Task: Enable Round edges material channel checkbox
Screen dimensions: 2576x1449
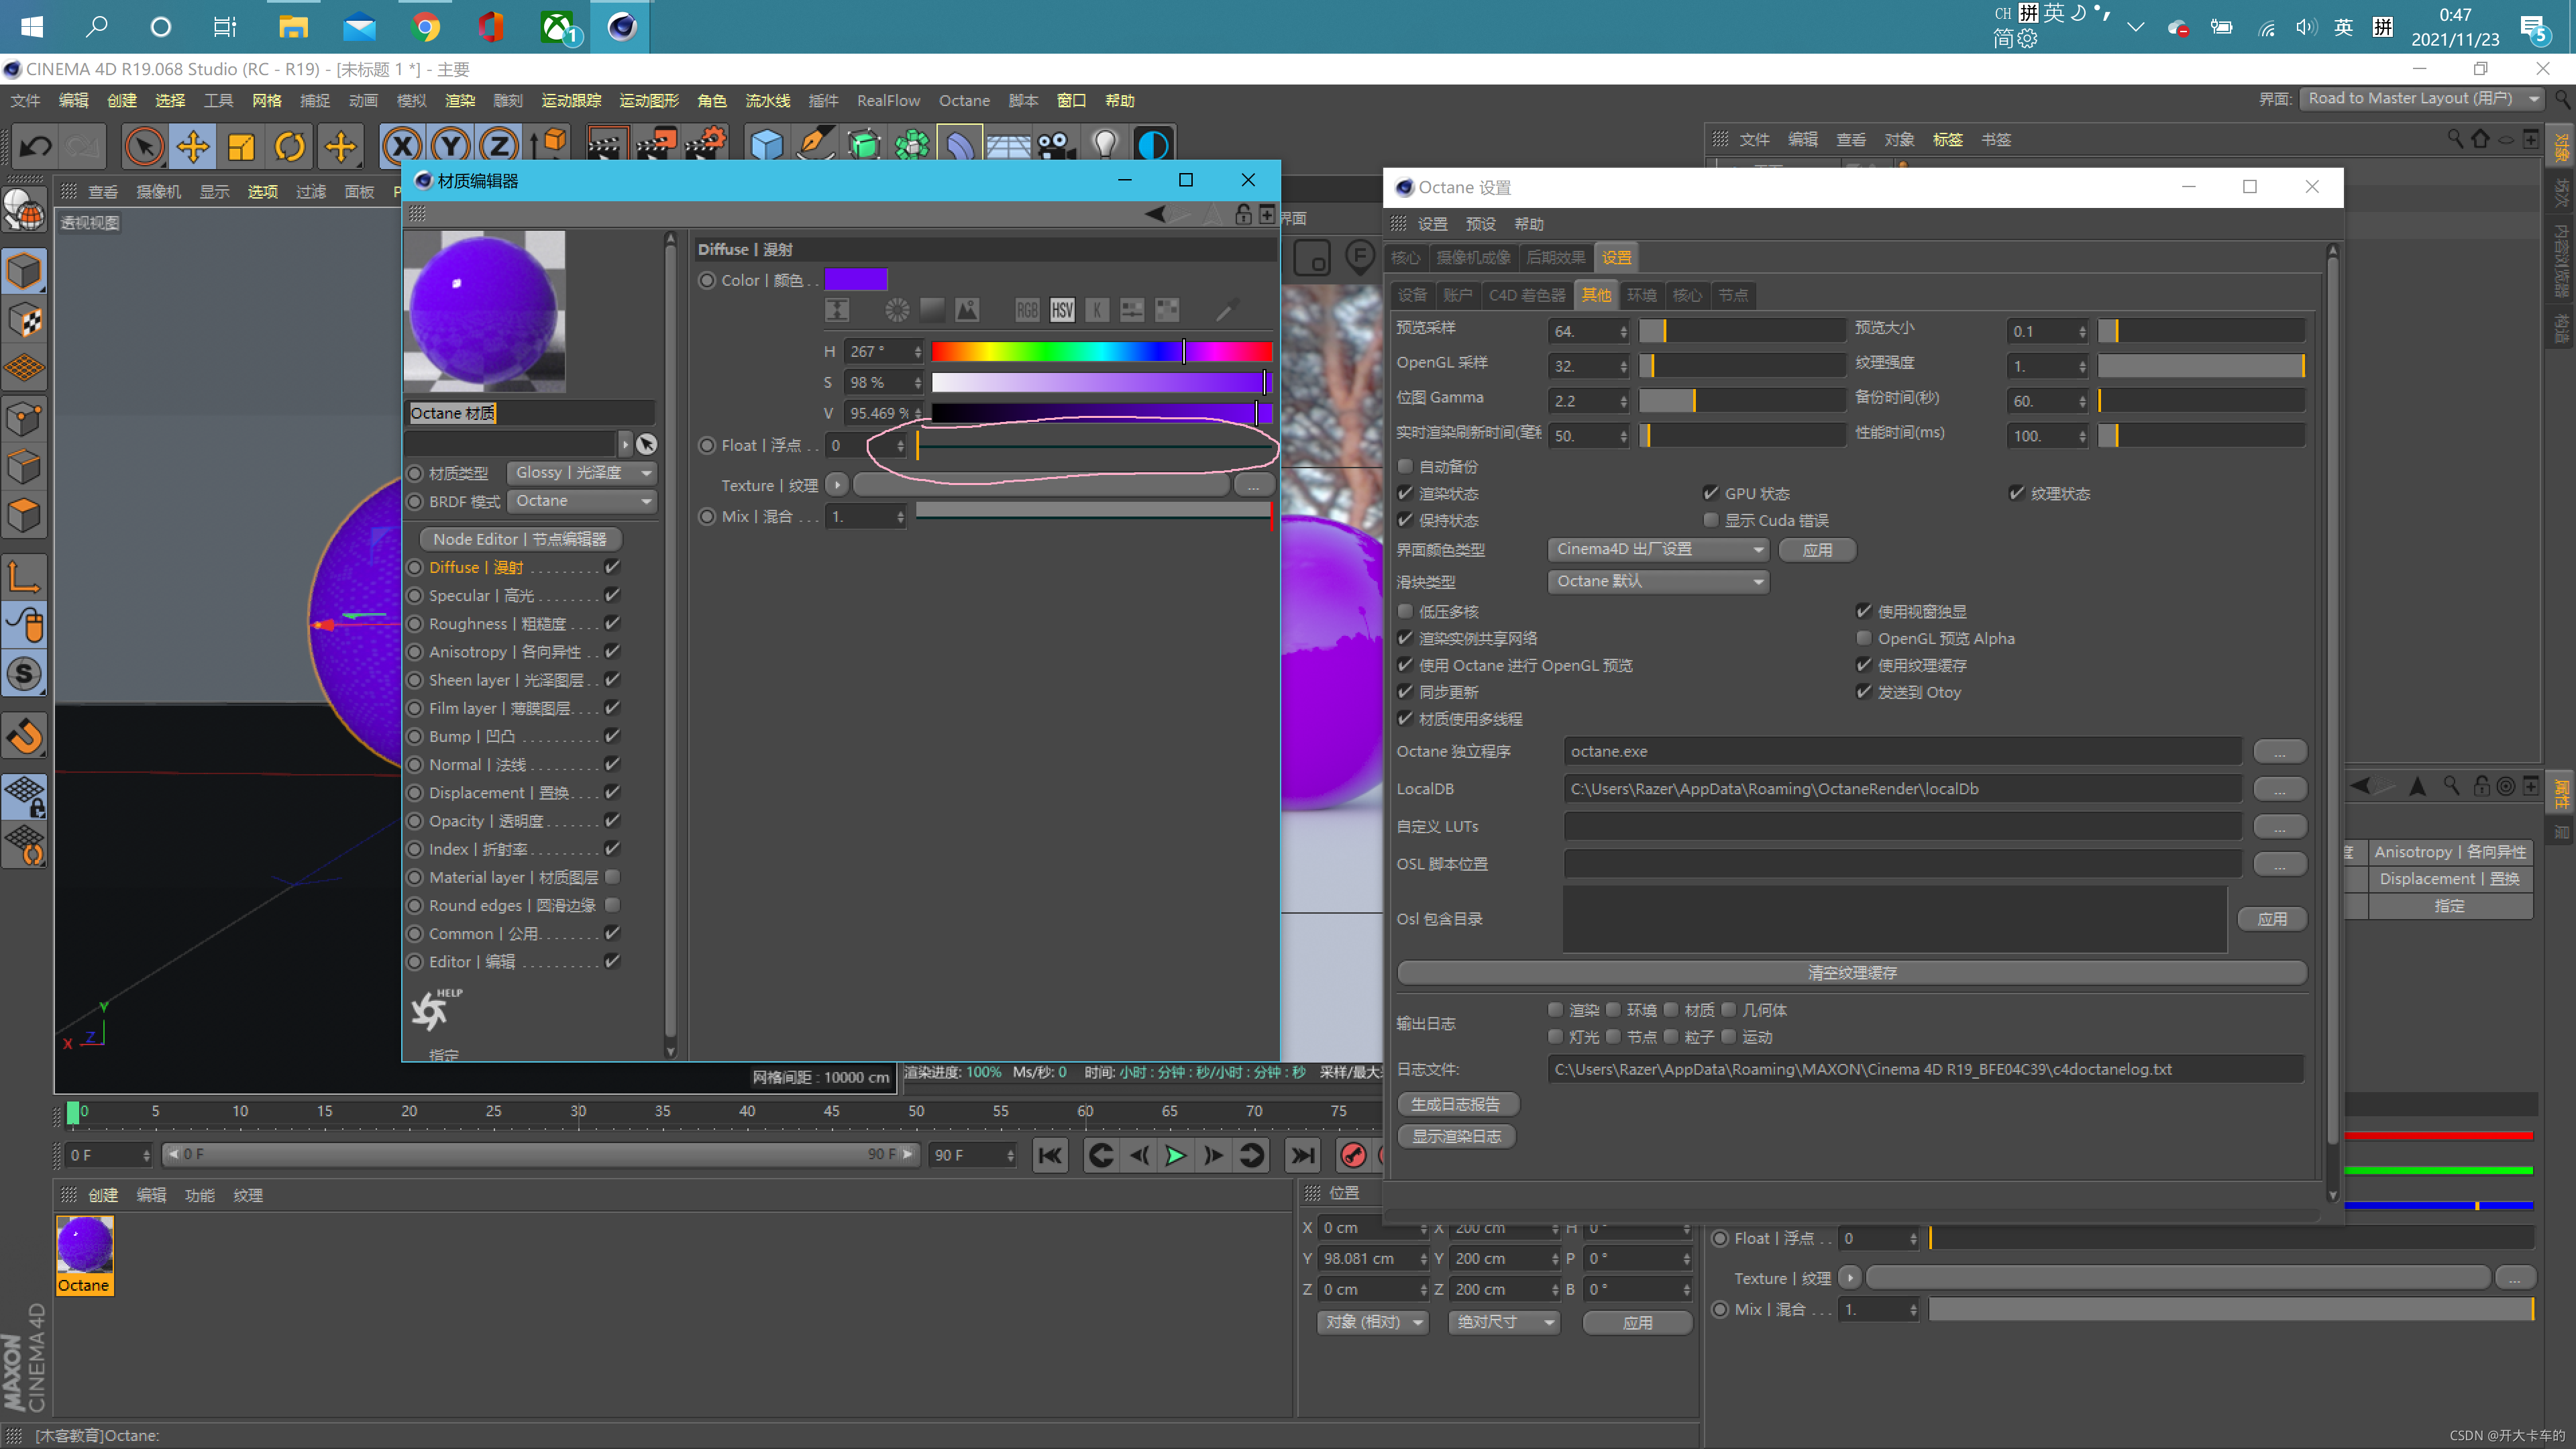Action: tap(613, 905)
